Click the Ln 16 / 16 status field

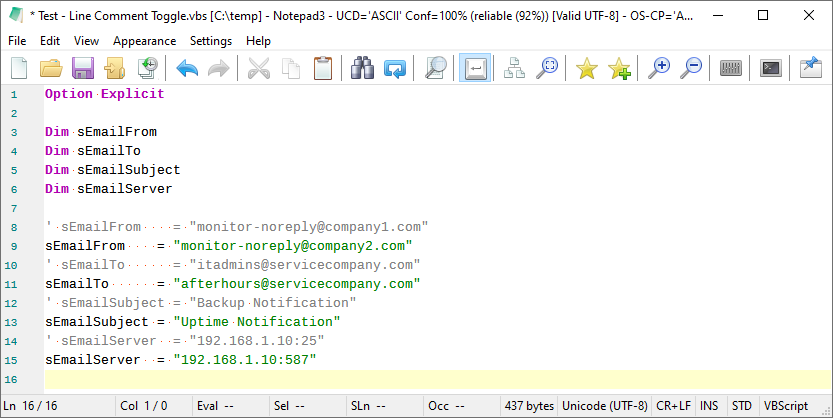click(x=58, y=406)
